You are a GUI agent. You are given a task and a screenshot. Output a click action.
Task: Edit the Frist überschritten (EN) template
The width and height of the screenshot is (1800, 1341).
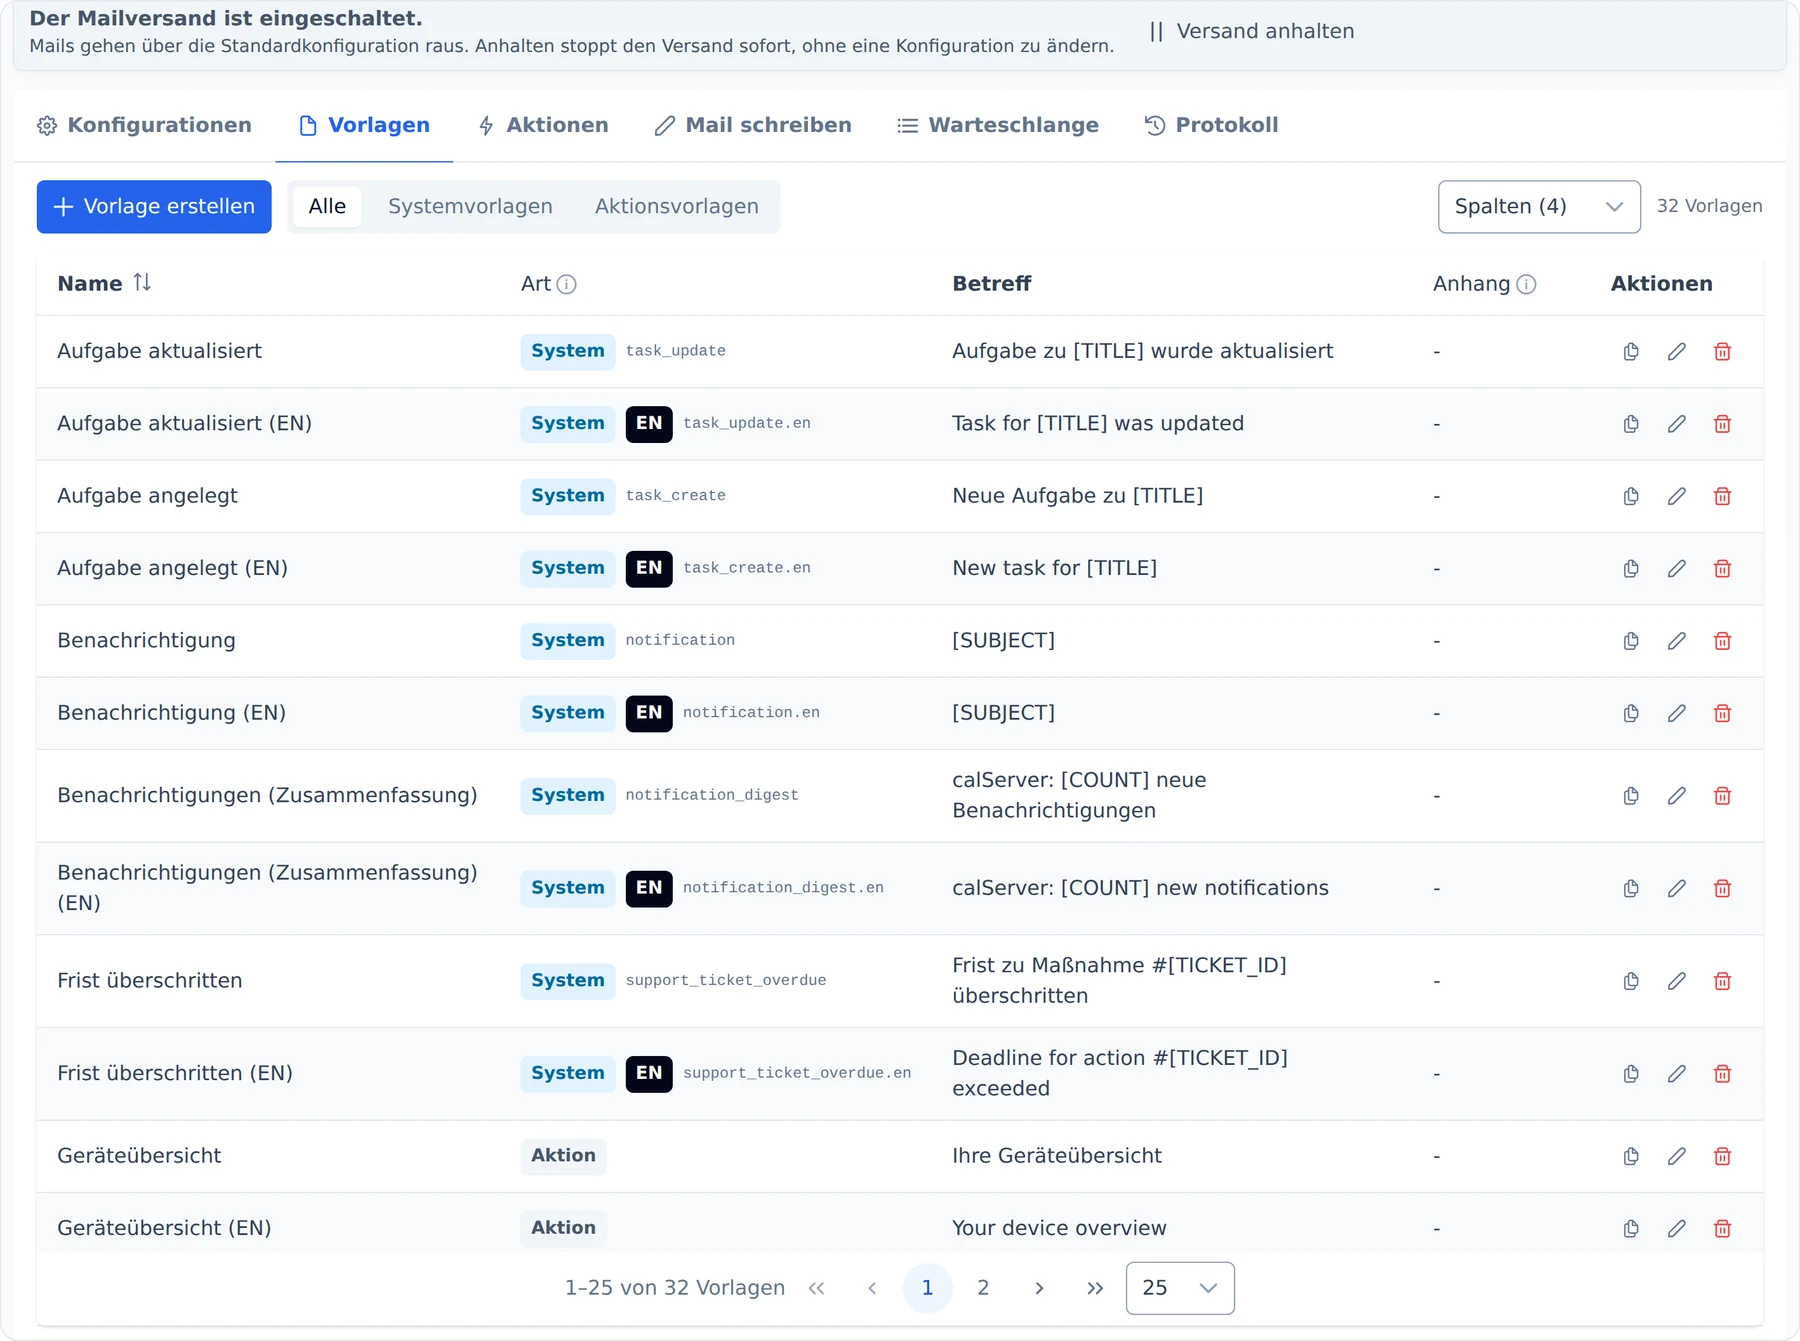coord(1677,1074)
